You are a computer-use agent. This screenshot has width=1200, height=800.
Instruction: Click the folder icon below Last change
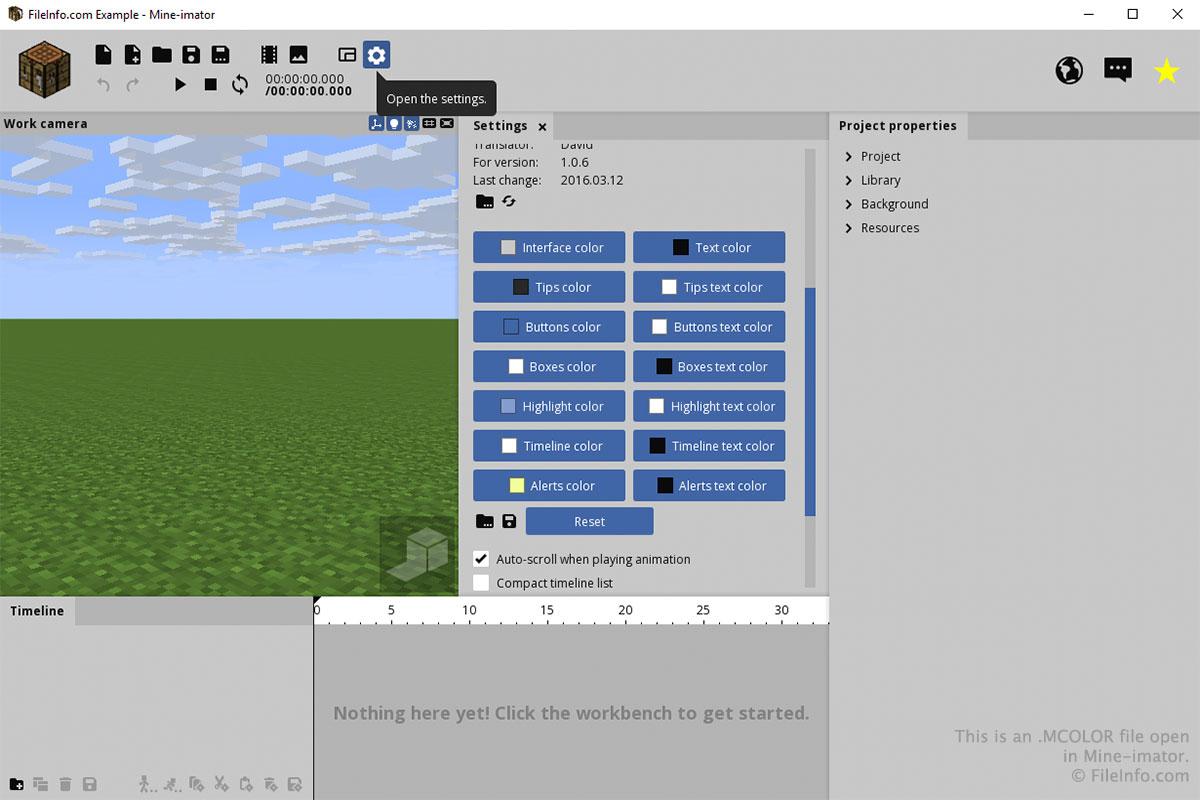point(485,202)
